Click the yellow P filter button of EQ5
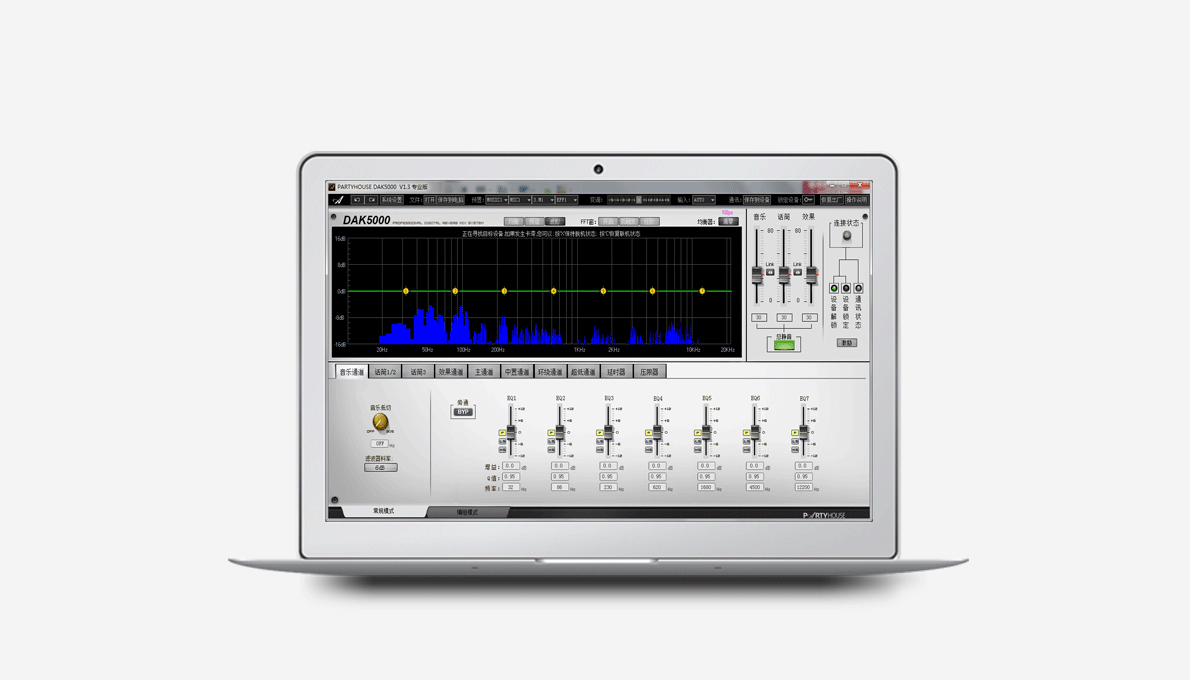 697,433
